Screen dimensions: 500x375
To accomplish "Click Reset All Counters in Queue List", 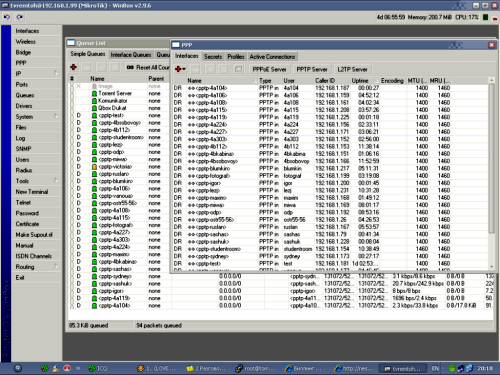I will (148, 67).
